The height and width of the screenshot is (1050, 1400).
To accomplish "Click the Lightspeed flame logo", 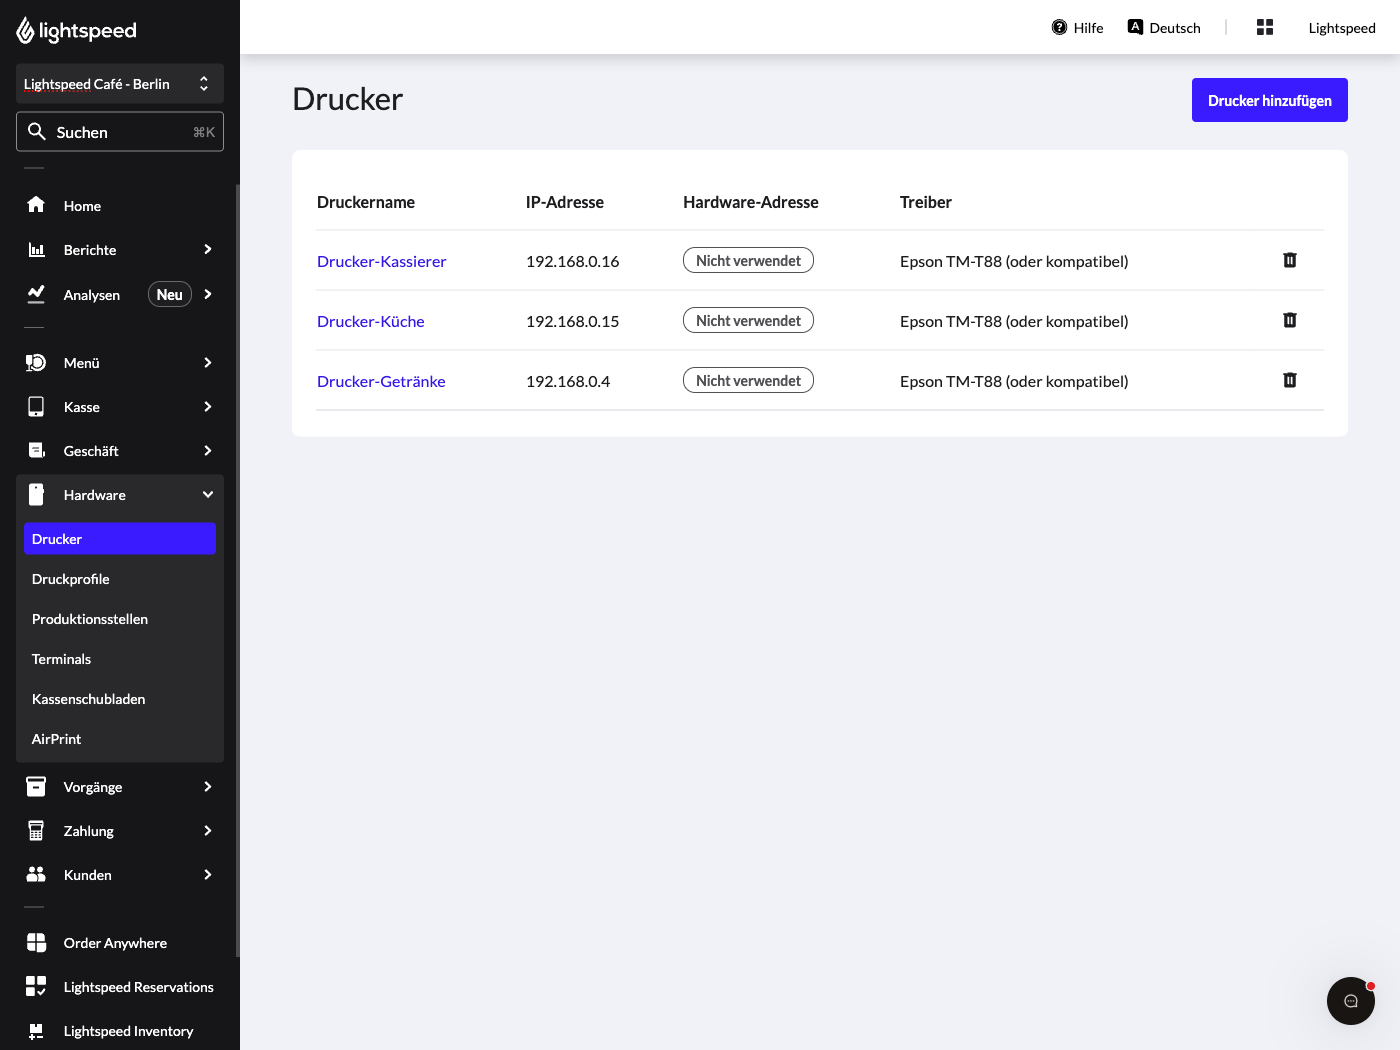I will 25,31.
